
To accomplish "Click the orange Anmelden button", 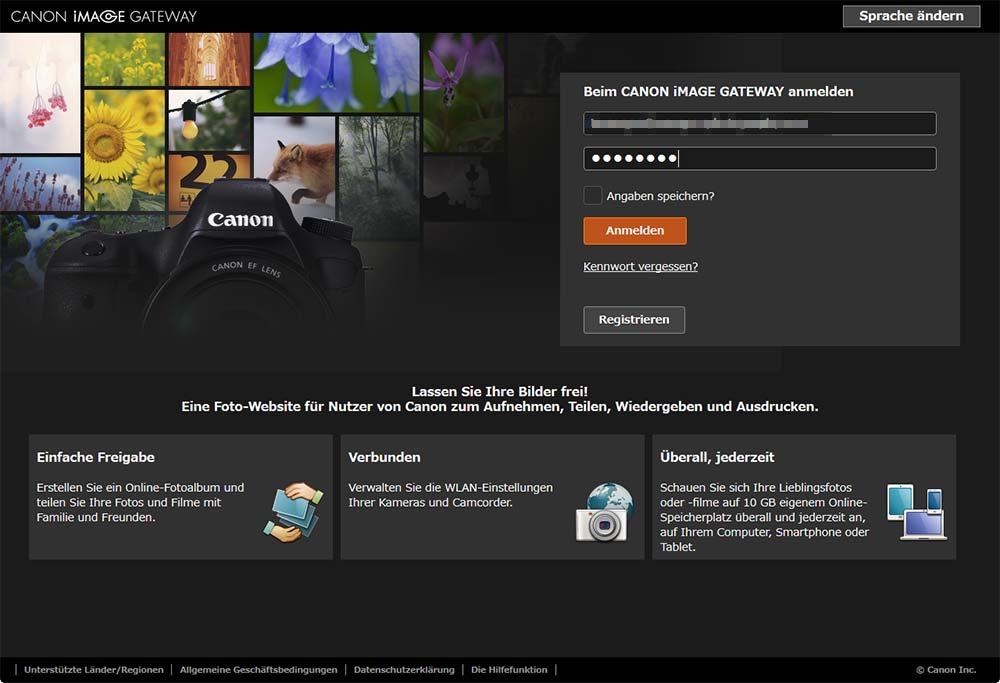I will 635,231.
